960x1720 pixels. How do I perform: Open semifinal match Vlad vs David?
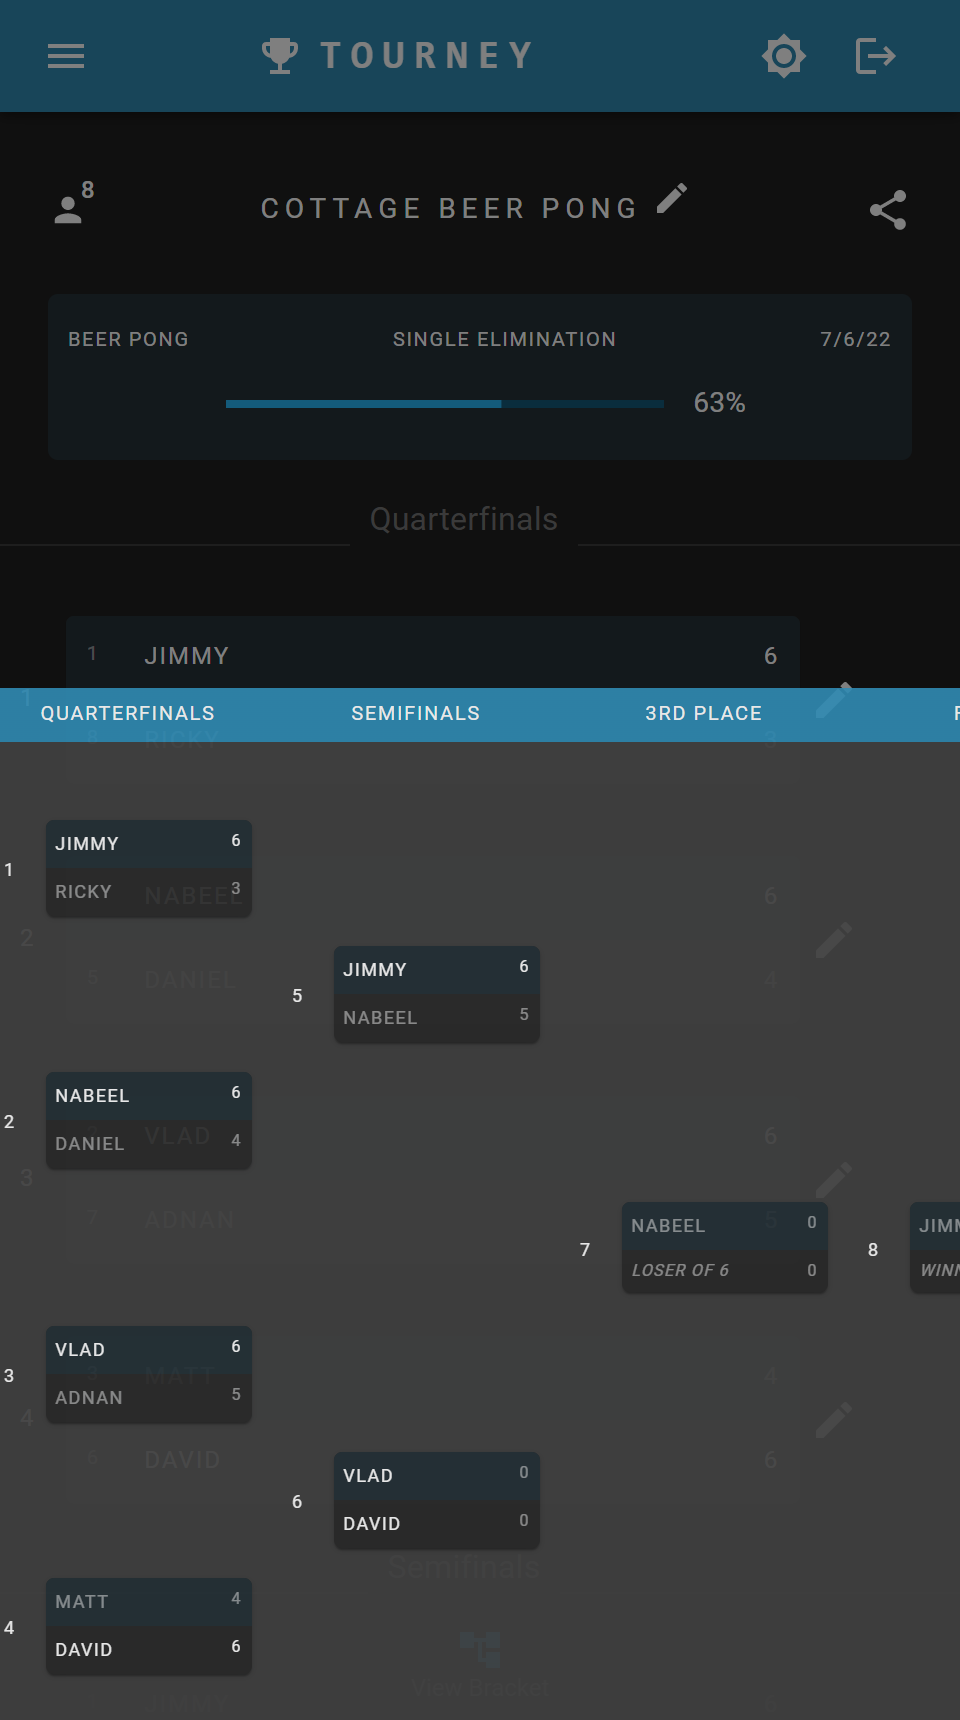(x=437, y=1500)
